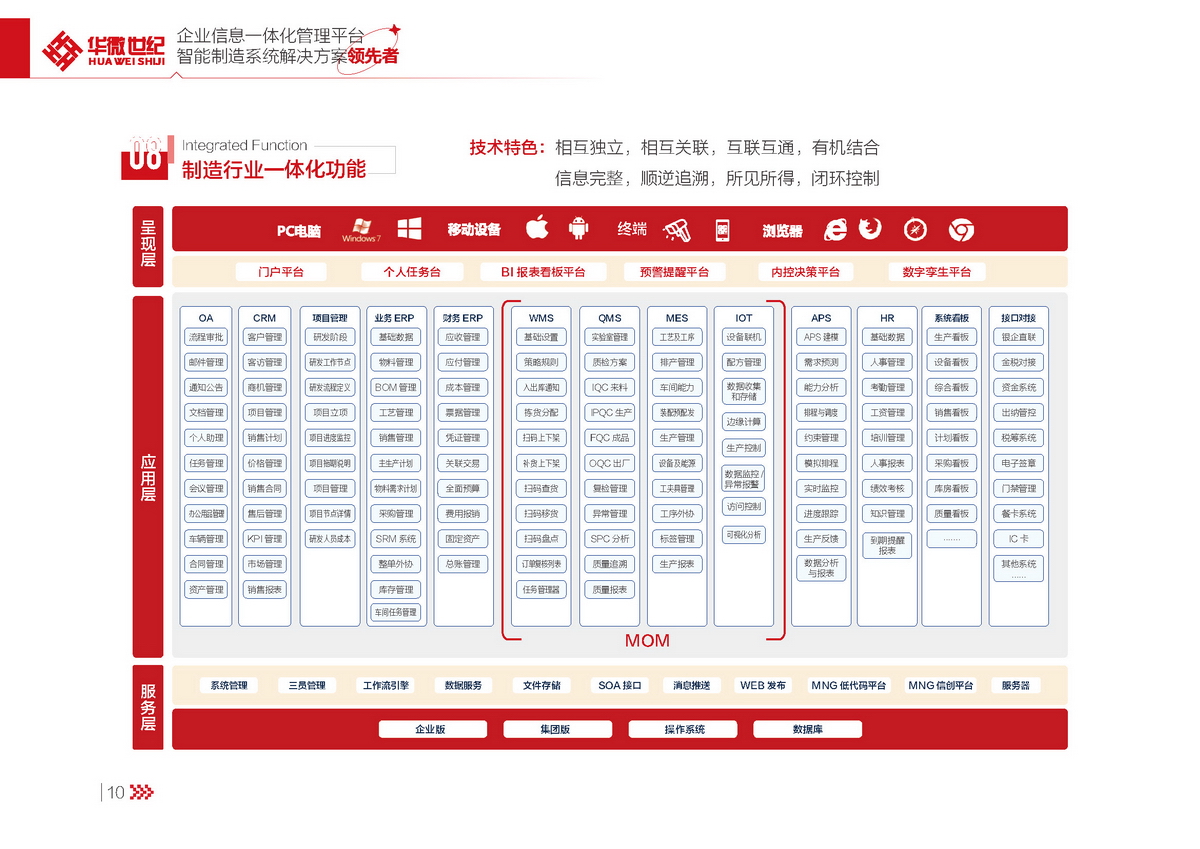
Task: Click the WMS column header
Action: 541,318
